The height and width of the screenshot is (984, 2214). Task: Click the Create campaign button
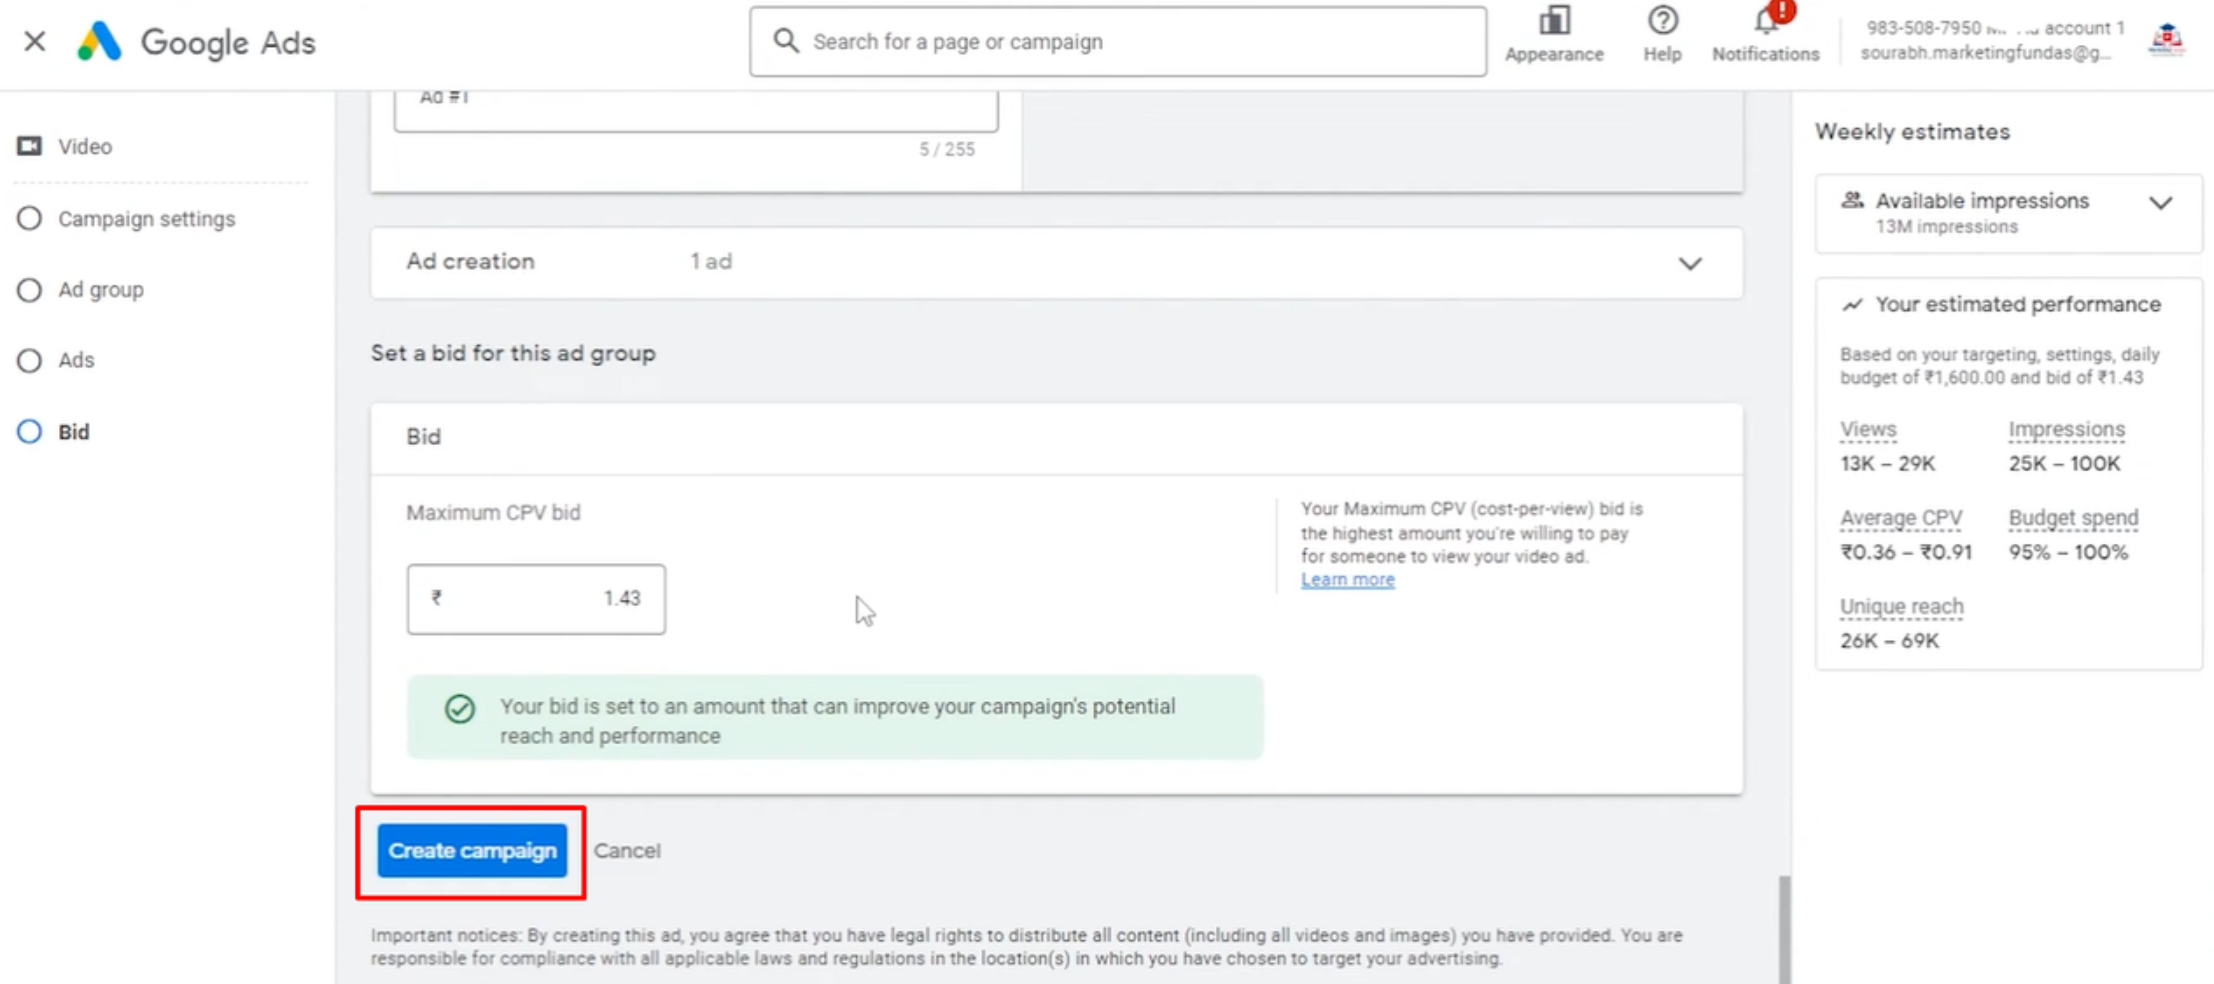[x=472, y=851]
